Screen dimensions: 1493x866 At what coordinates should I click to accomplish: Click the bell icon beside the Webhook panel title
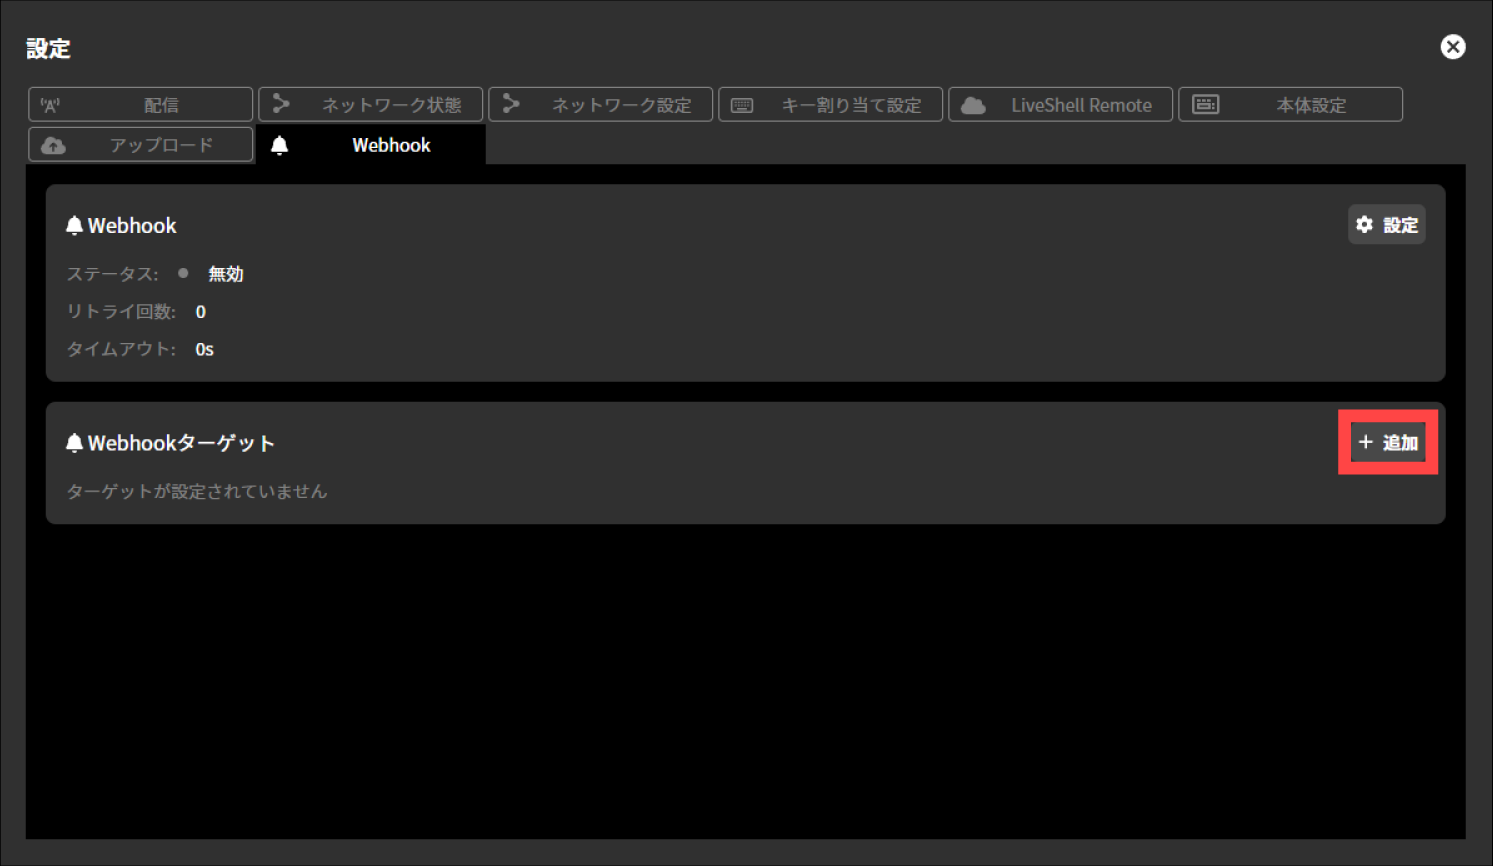pos(73,225)
